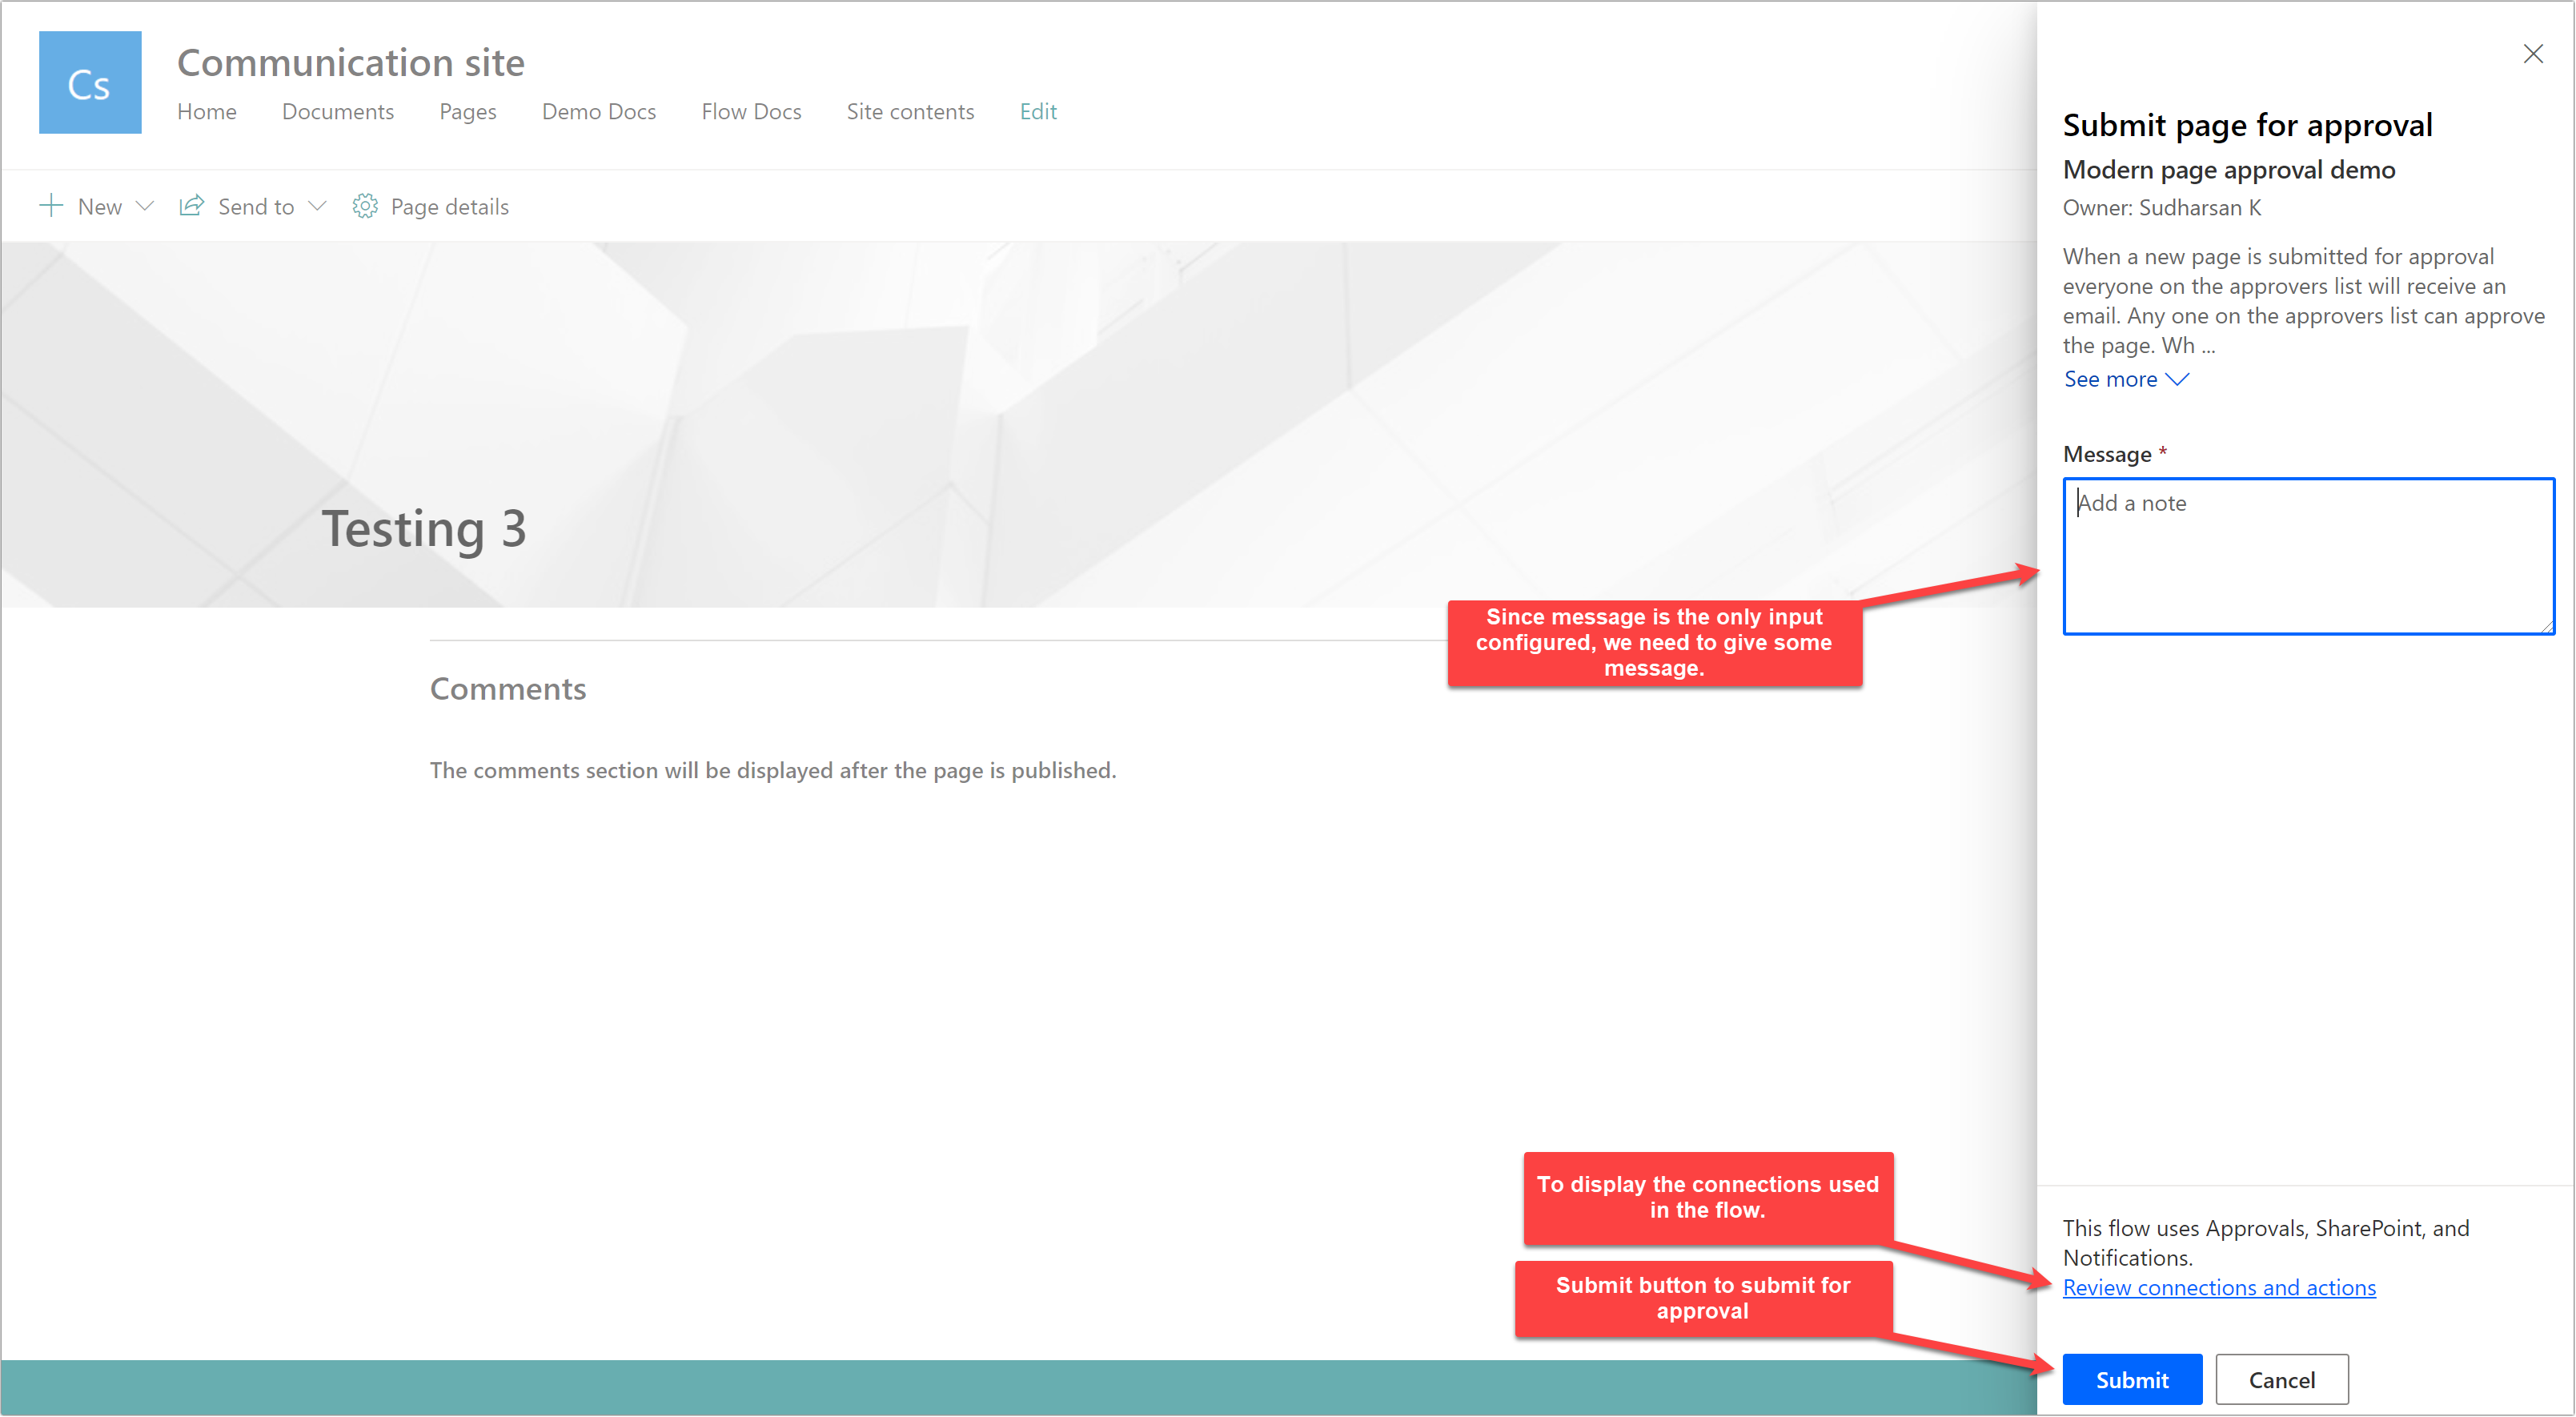2576x1417 pixels.
Task: Expand the New dropdown chevron
Action: tap(146, 207)
